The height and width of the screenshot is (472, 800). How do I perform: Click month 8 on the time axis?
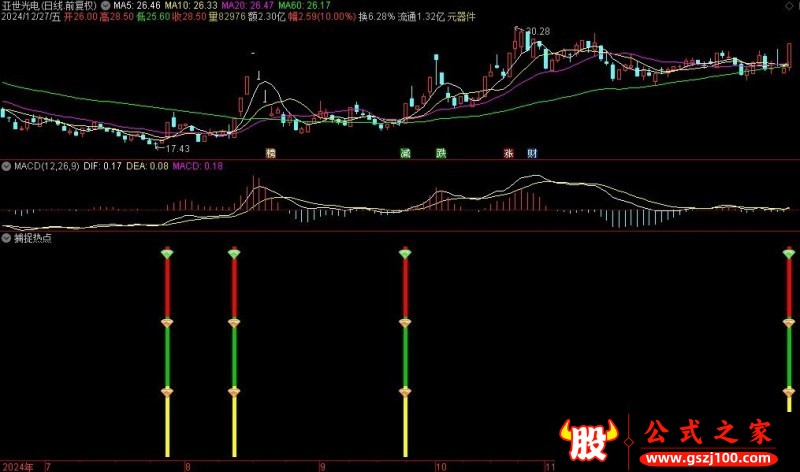click(188, 467)
